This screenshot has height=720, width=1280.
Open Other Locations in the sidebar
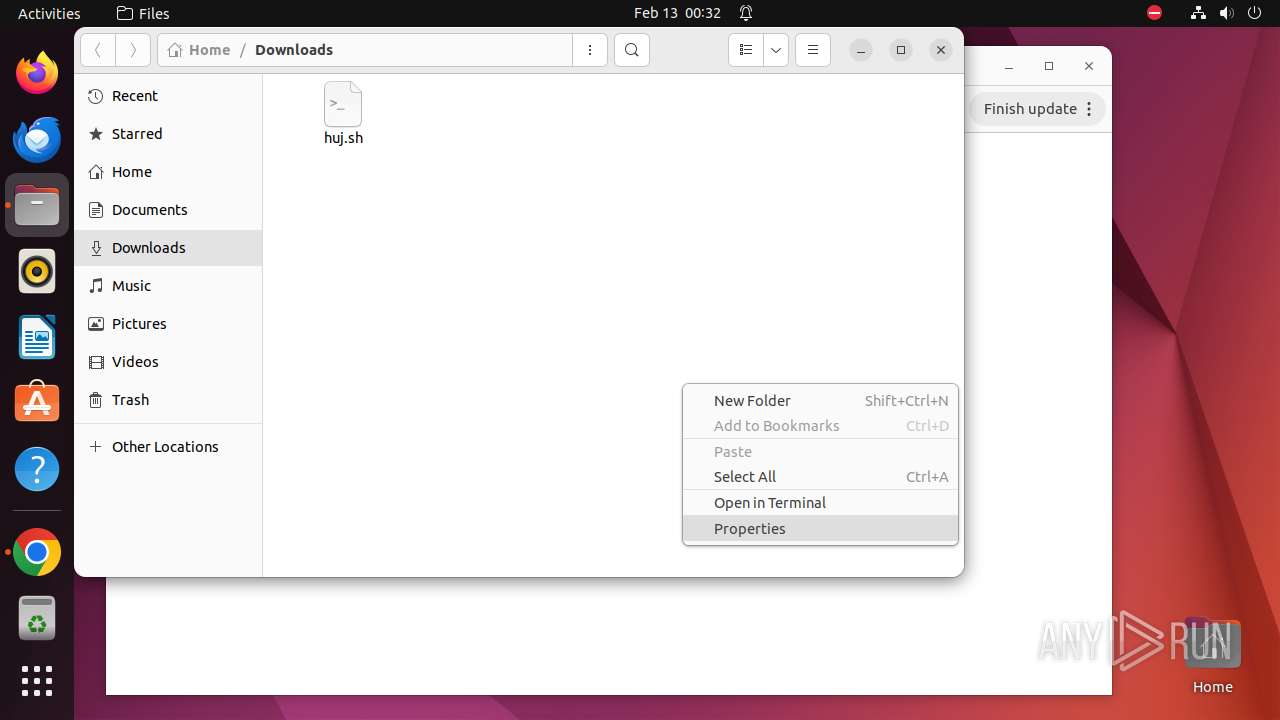tap(168, 447)
